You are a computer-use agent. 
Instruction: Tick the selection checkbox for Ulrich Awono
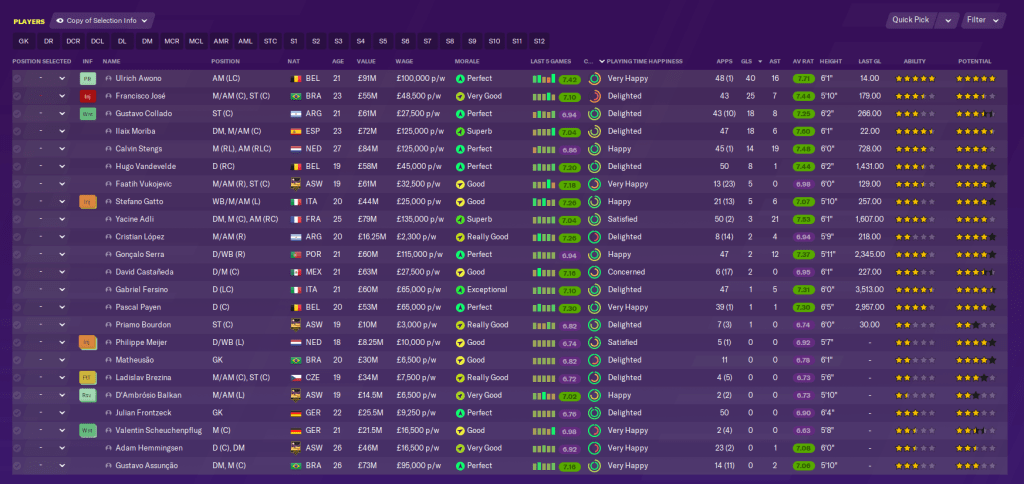click(17, 78)
